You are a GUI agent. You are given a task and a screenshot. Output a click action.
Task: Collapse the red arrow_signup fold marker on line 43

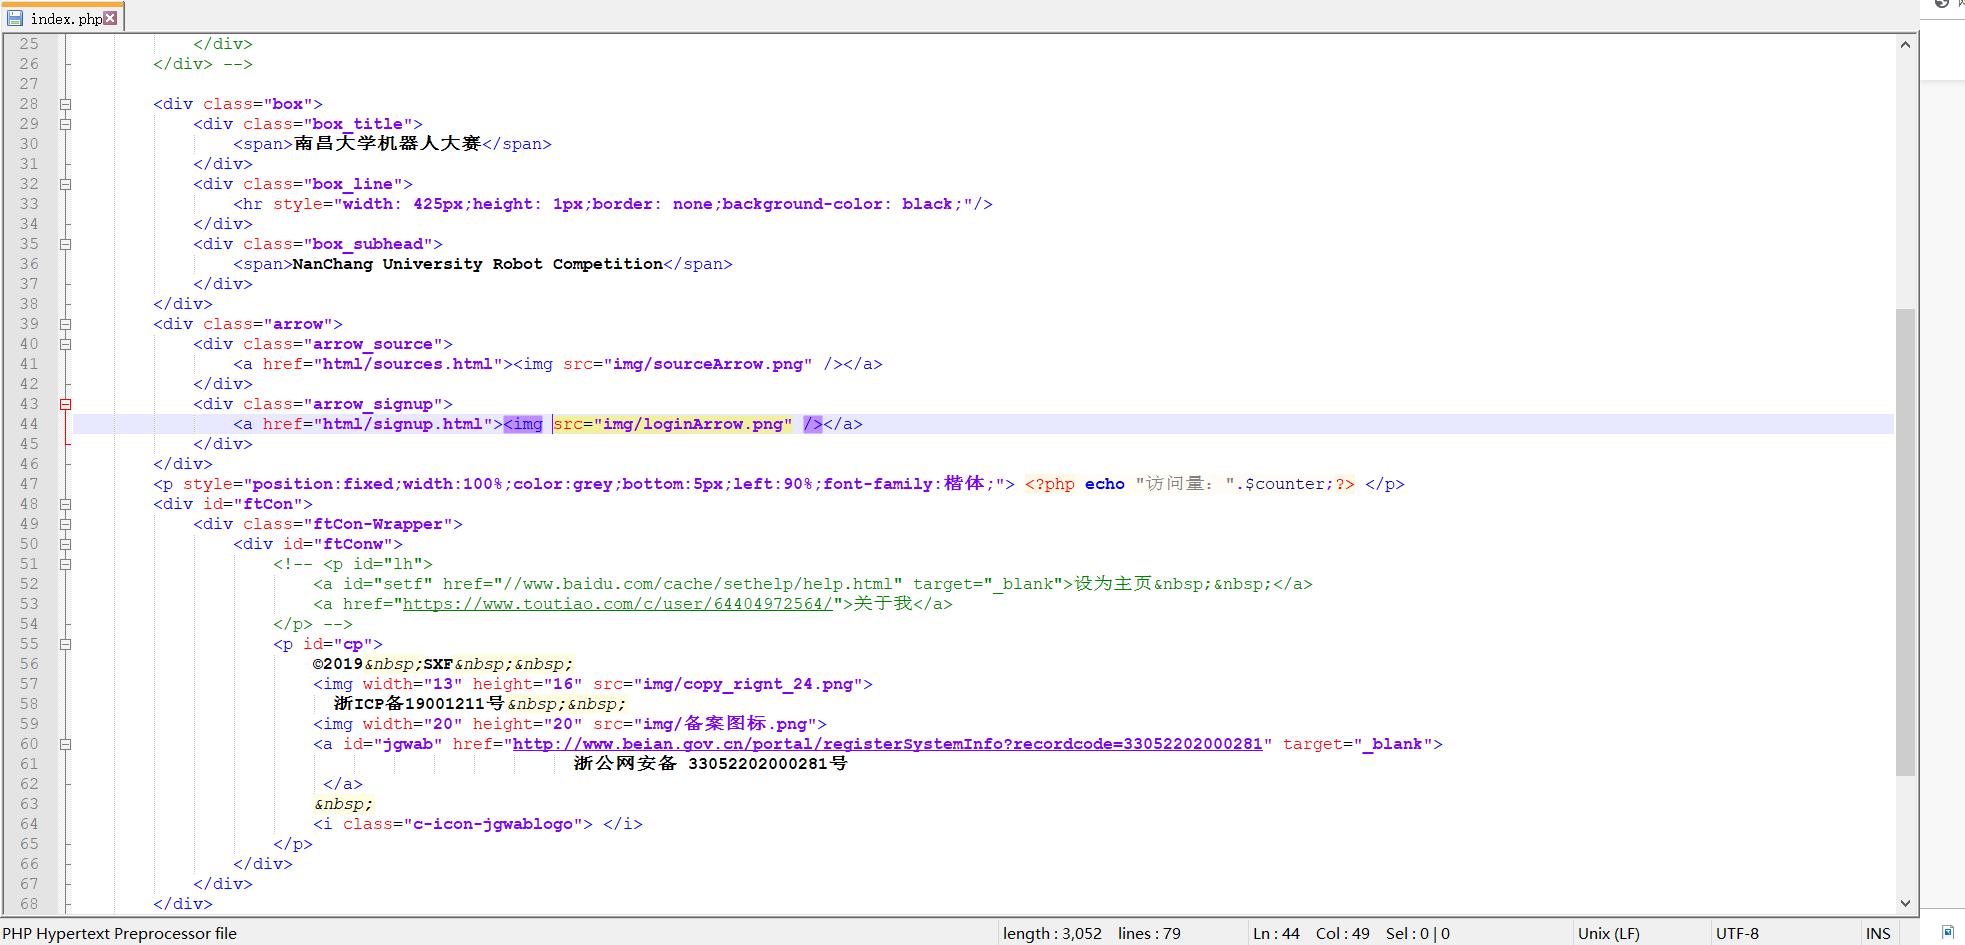(65, 404)
